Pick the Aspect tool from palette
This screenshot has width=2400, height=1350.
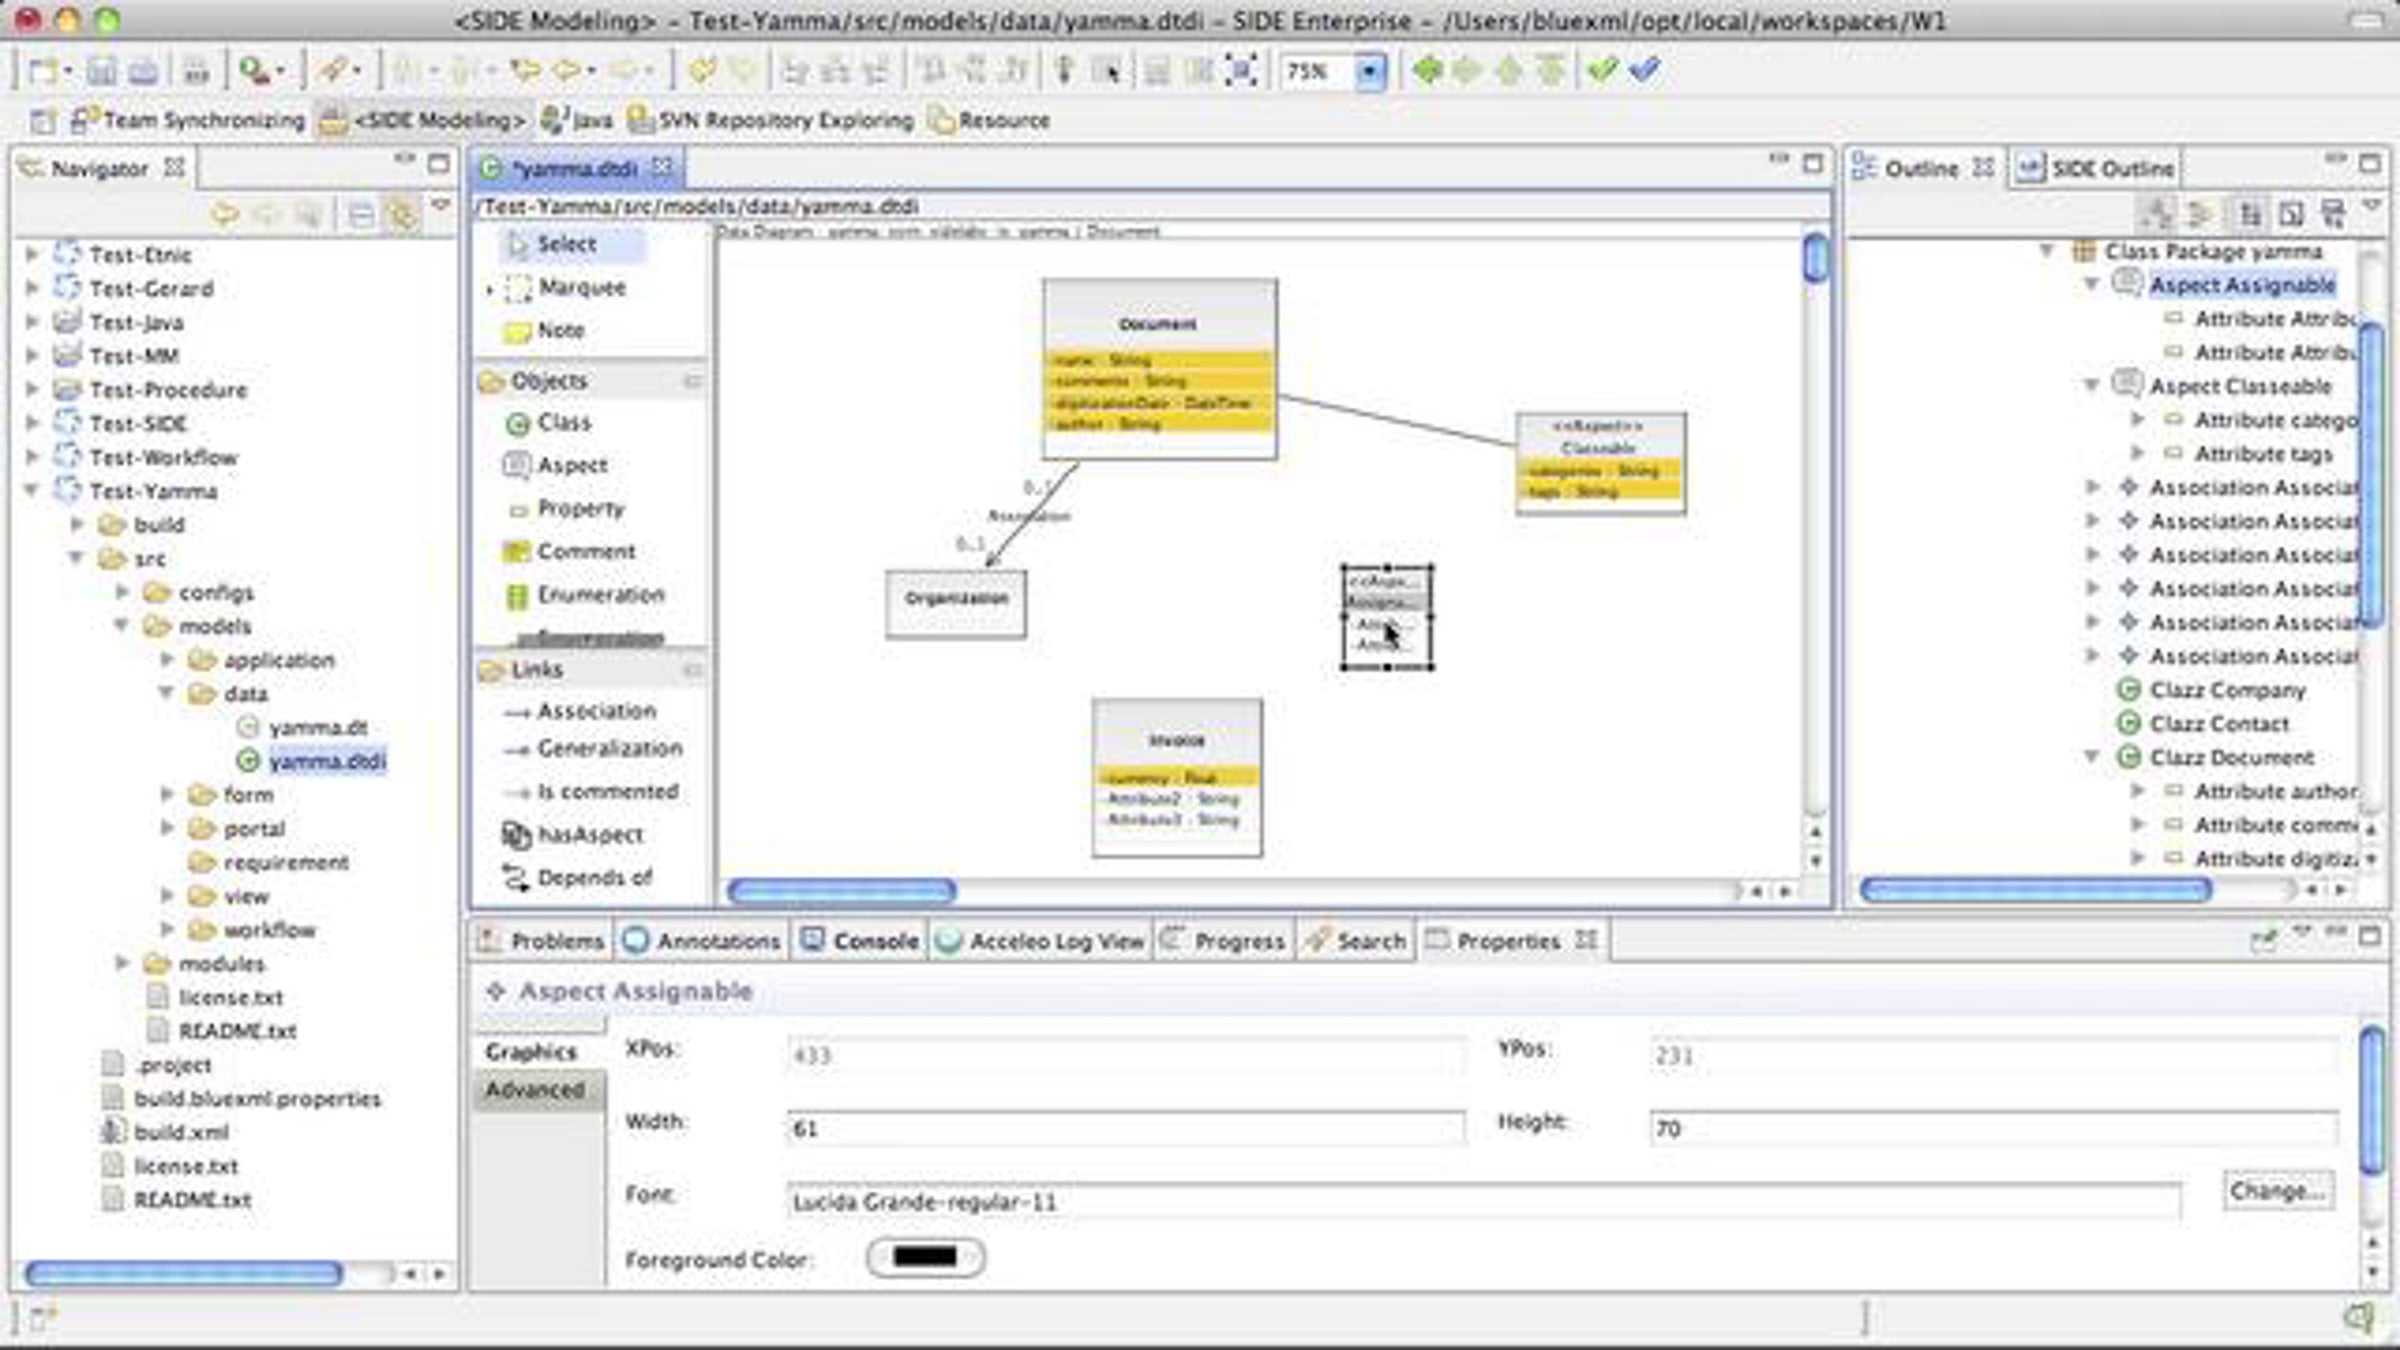coord(571,466)
